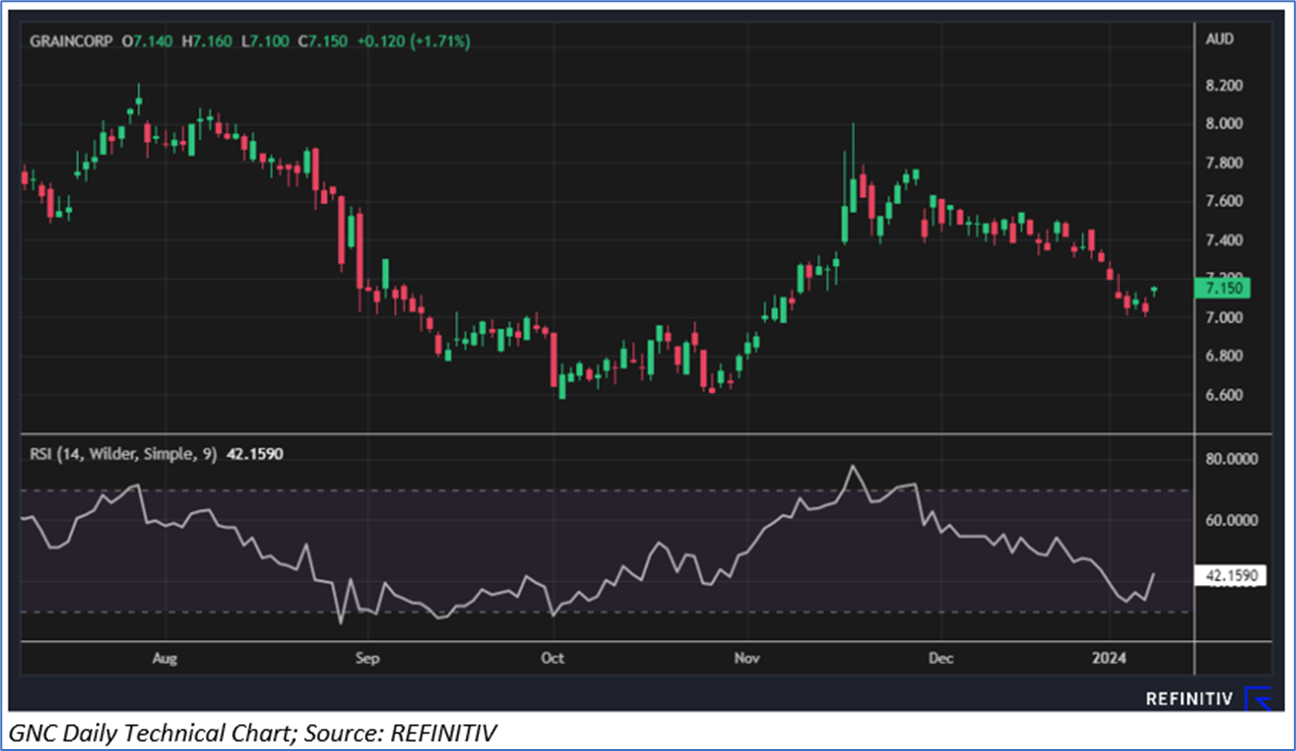Viewport: 1296px width, 751px height.
Task: Click the Oct date label
Action: 552,659
